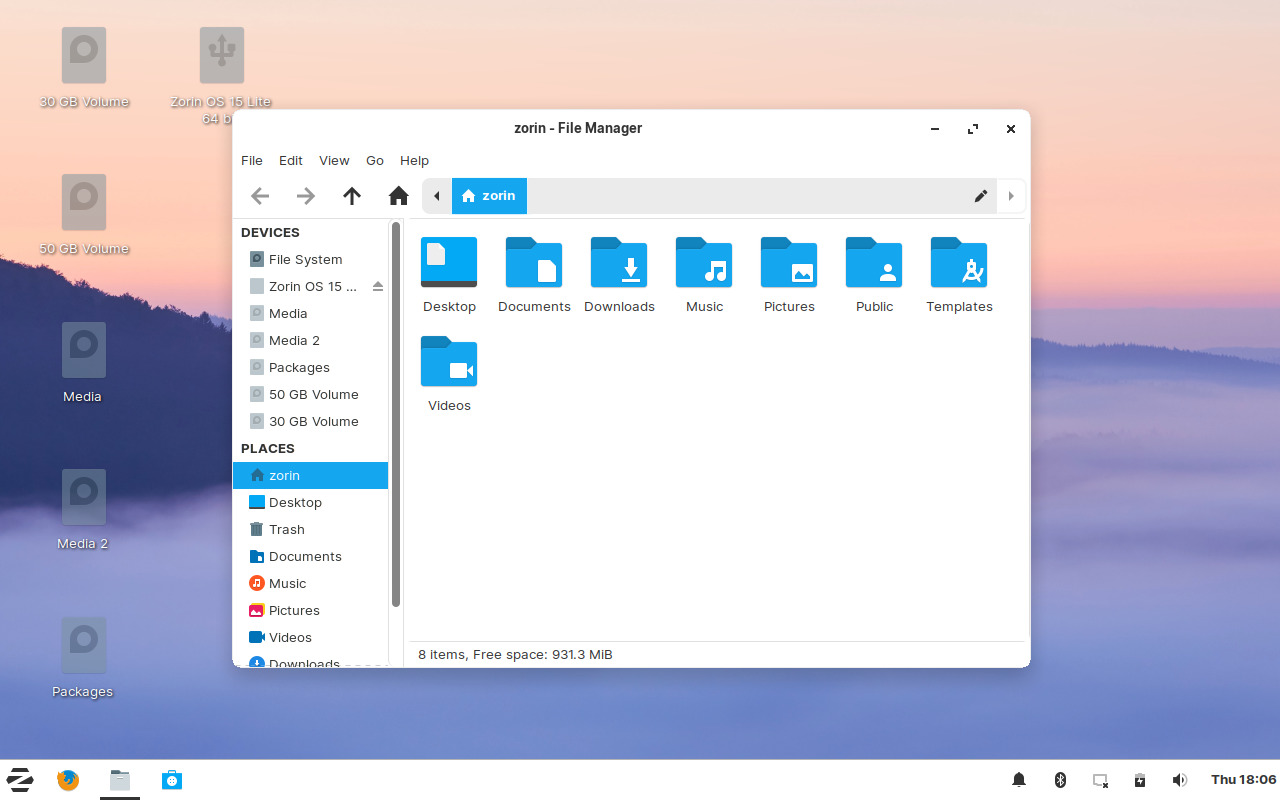This screenshot has width=1280, height=800.
Task: Open battery indicator in tray
Action: pos(1140,780)
